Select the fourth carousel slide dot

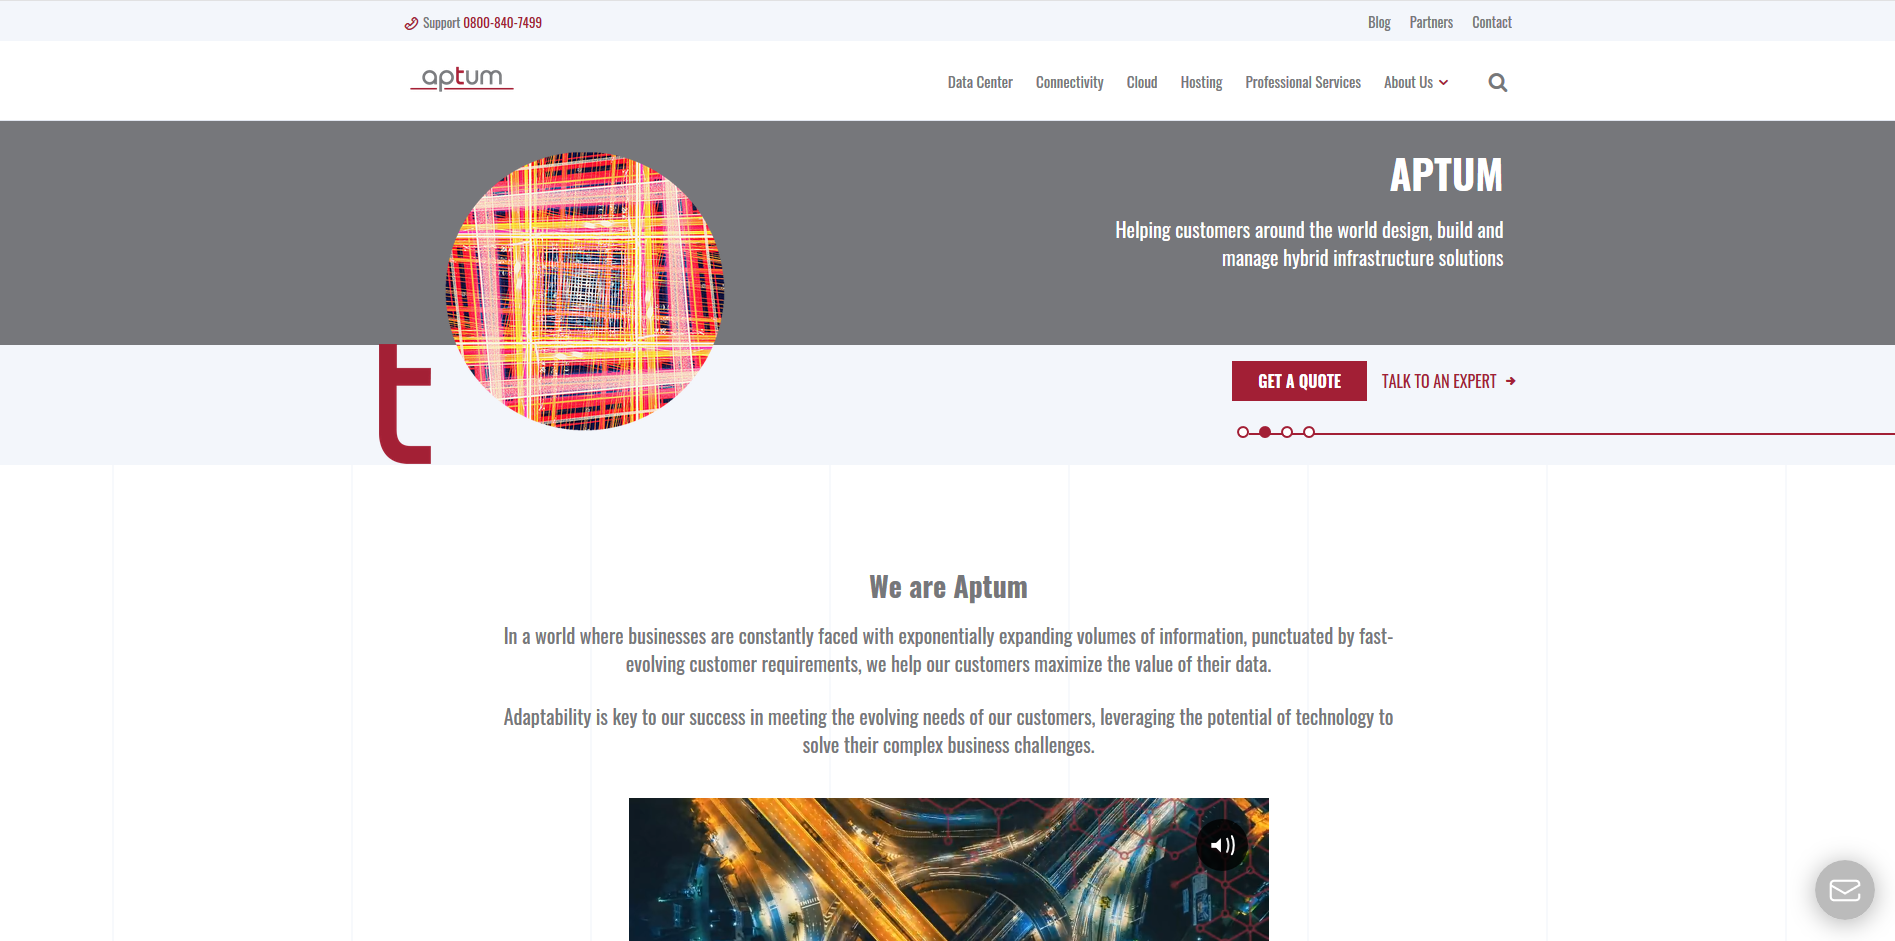1309,432
